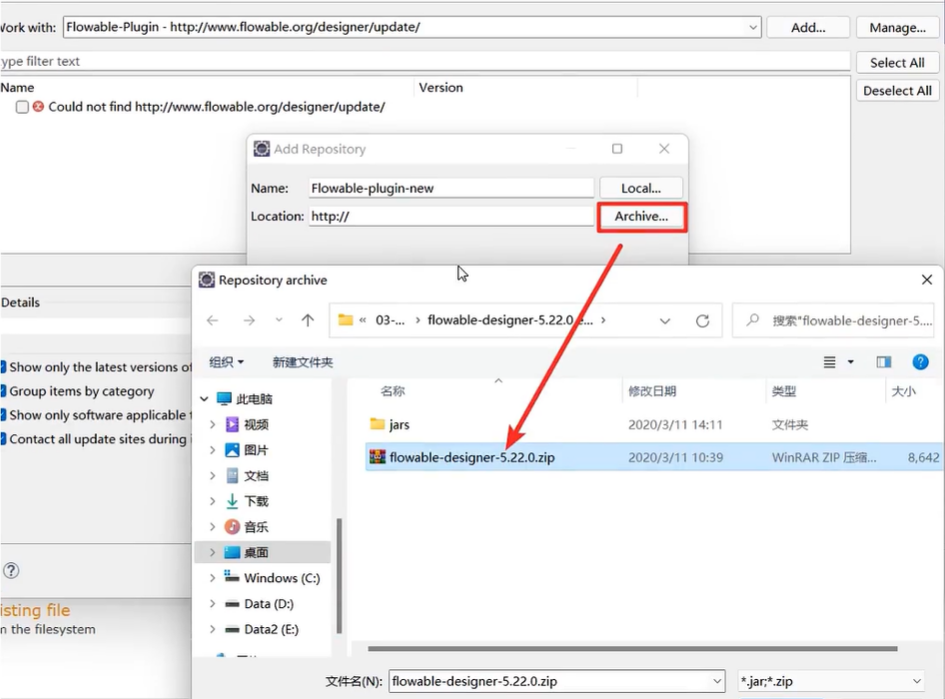The image size is (945, 699).
Task: Toggle 'Show only the latest versions' checkbox
Action: coord(3,367)
